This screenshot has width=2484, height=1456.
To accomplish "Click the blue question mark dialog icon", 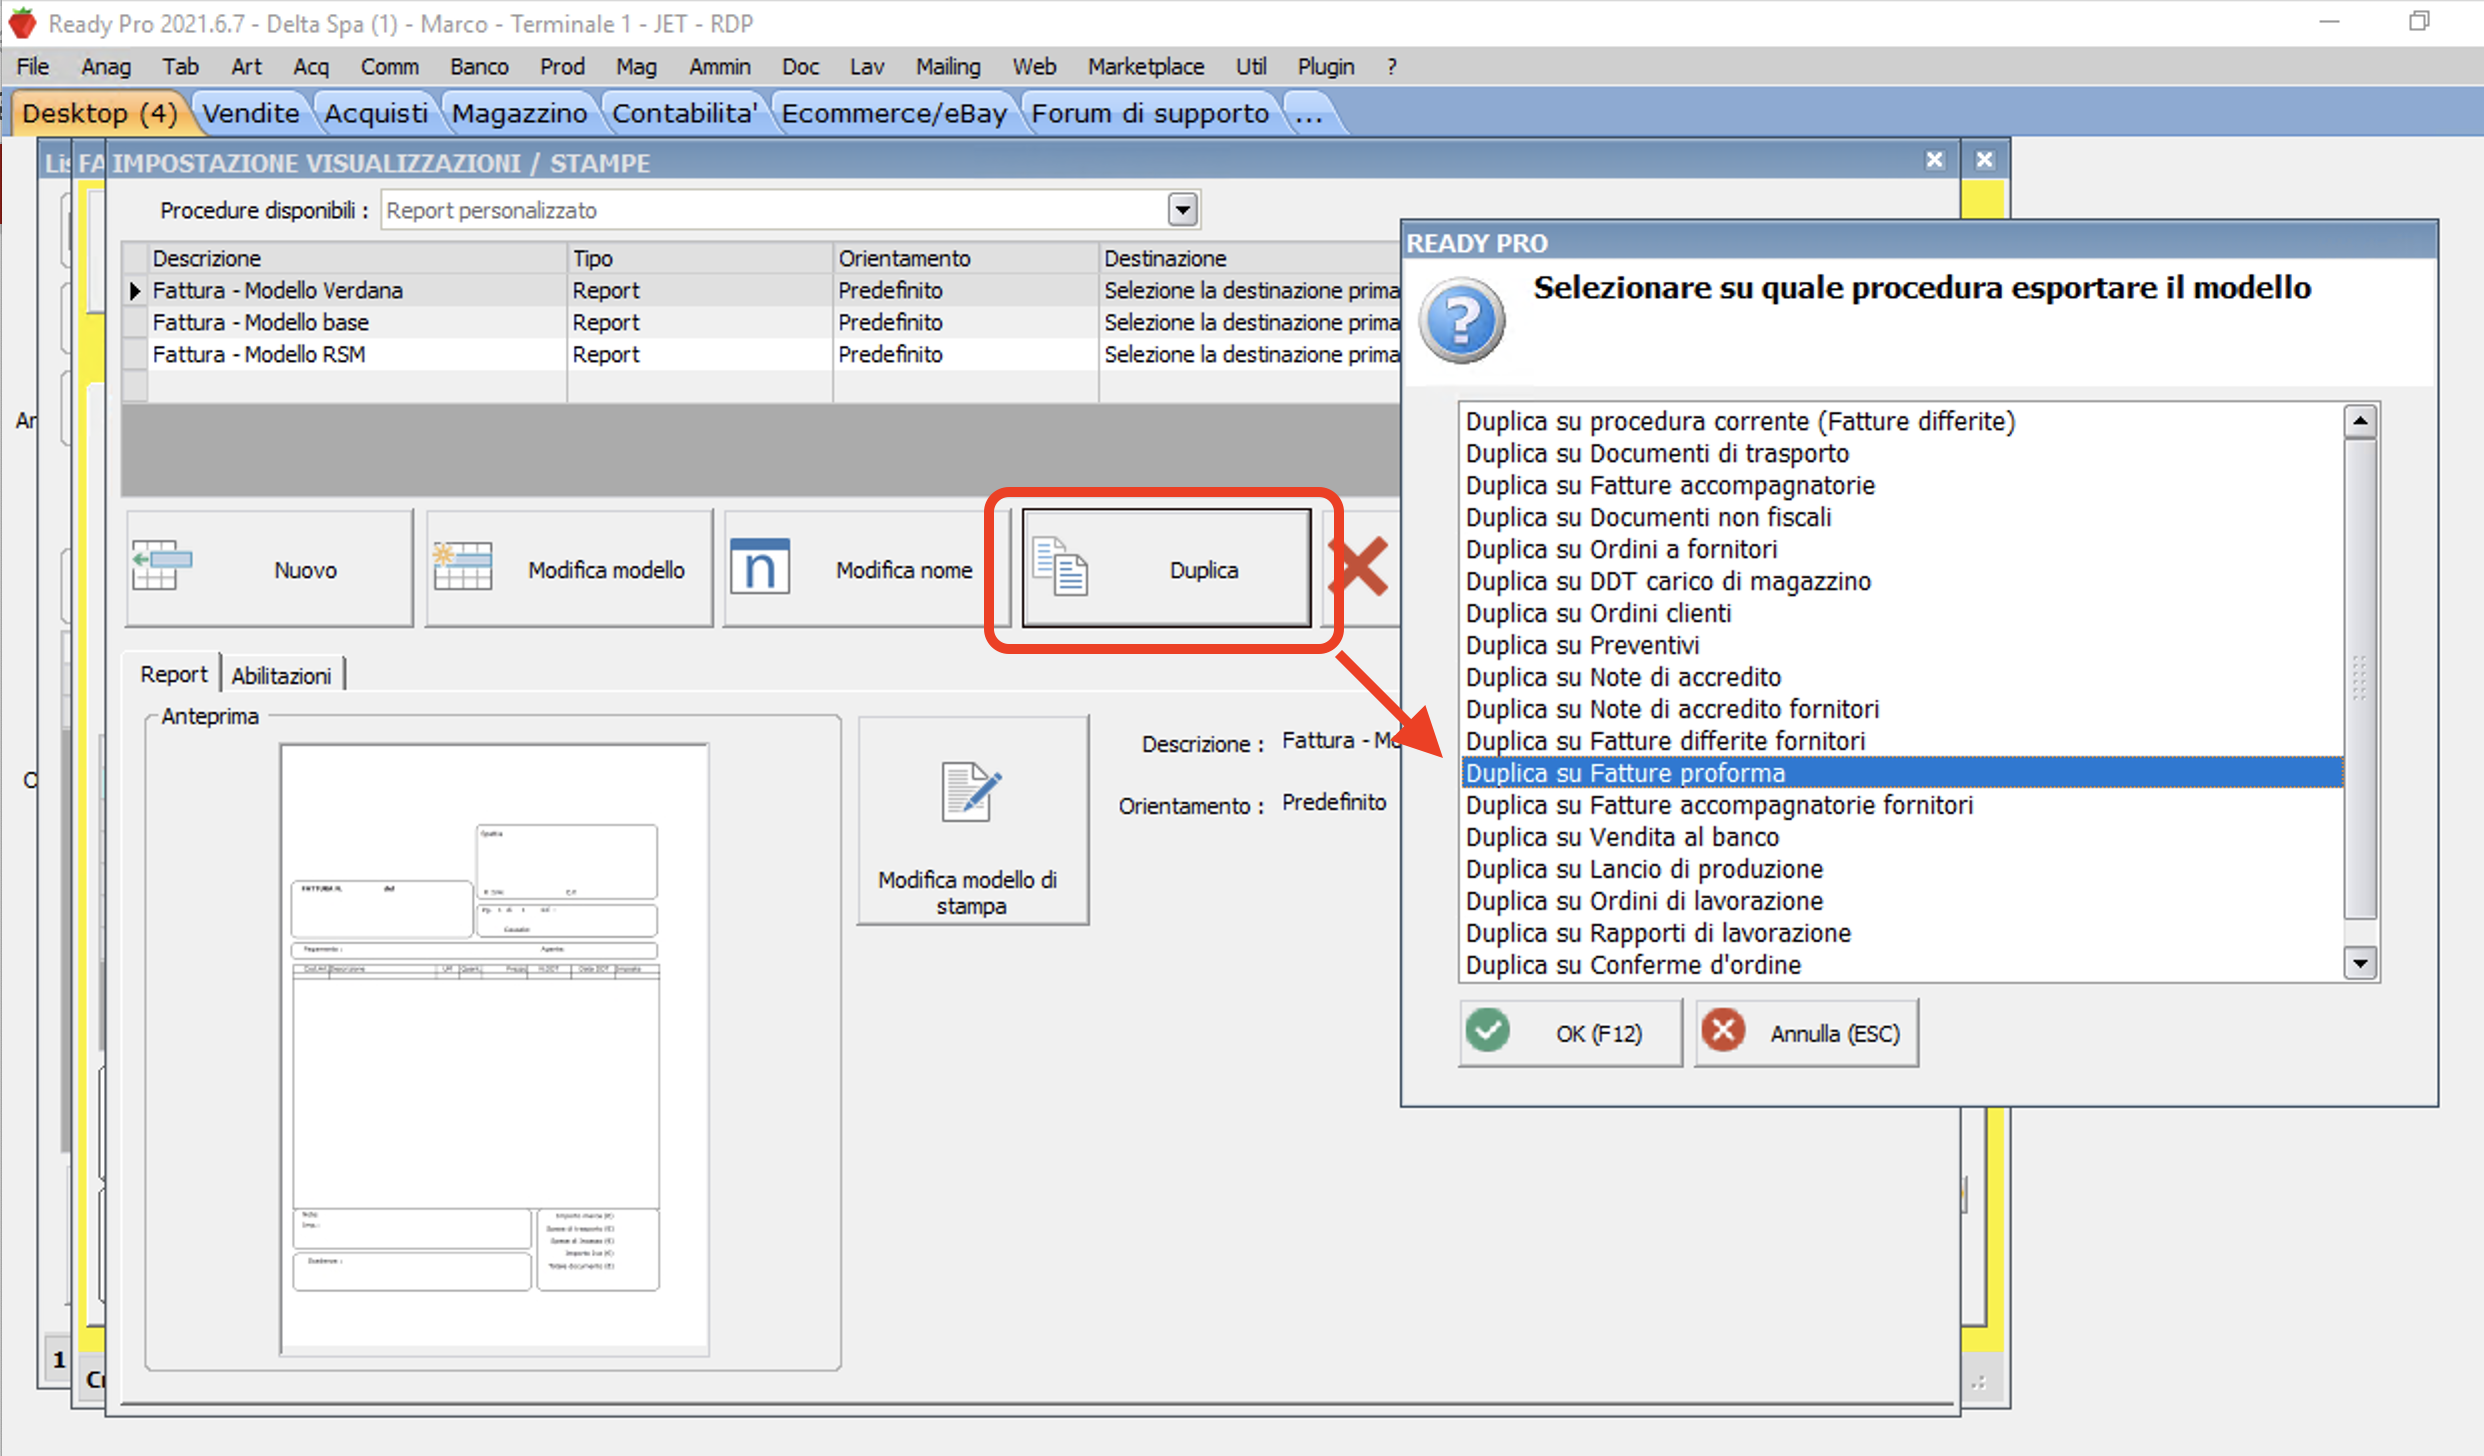I will pyautogui.click(x=1461, y=321).
